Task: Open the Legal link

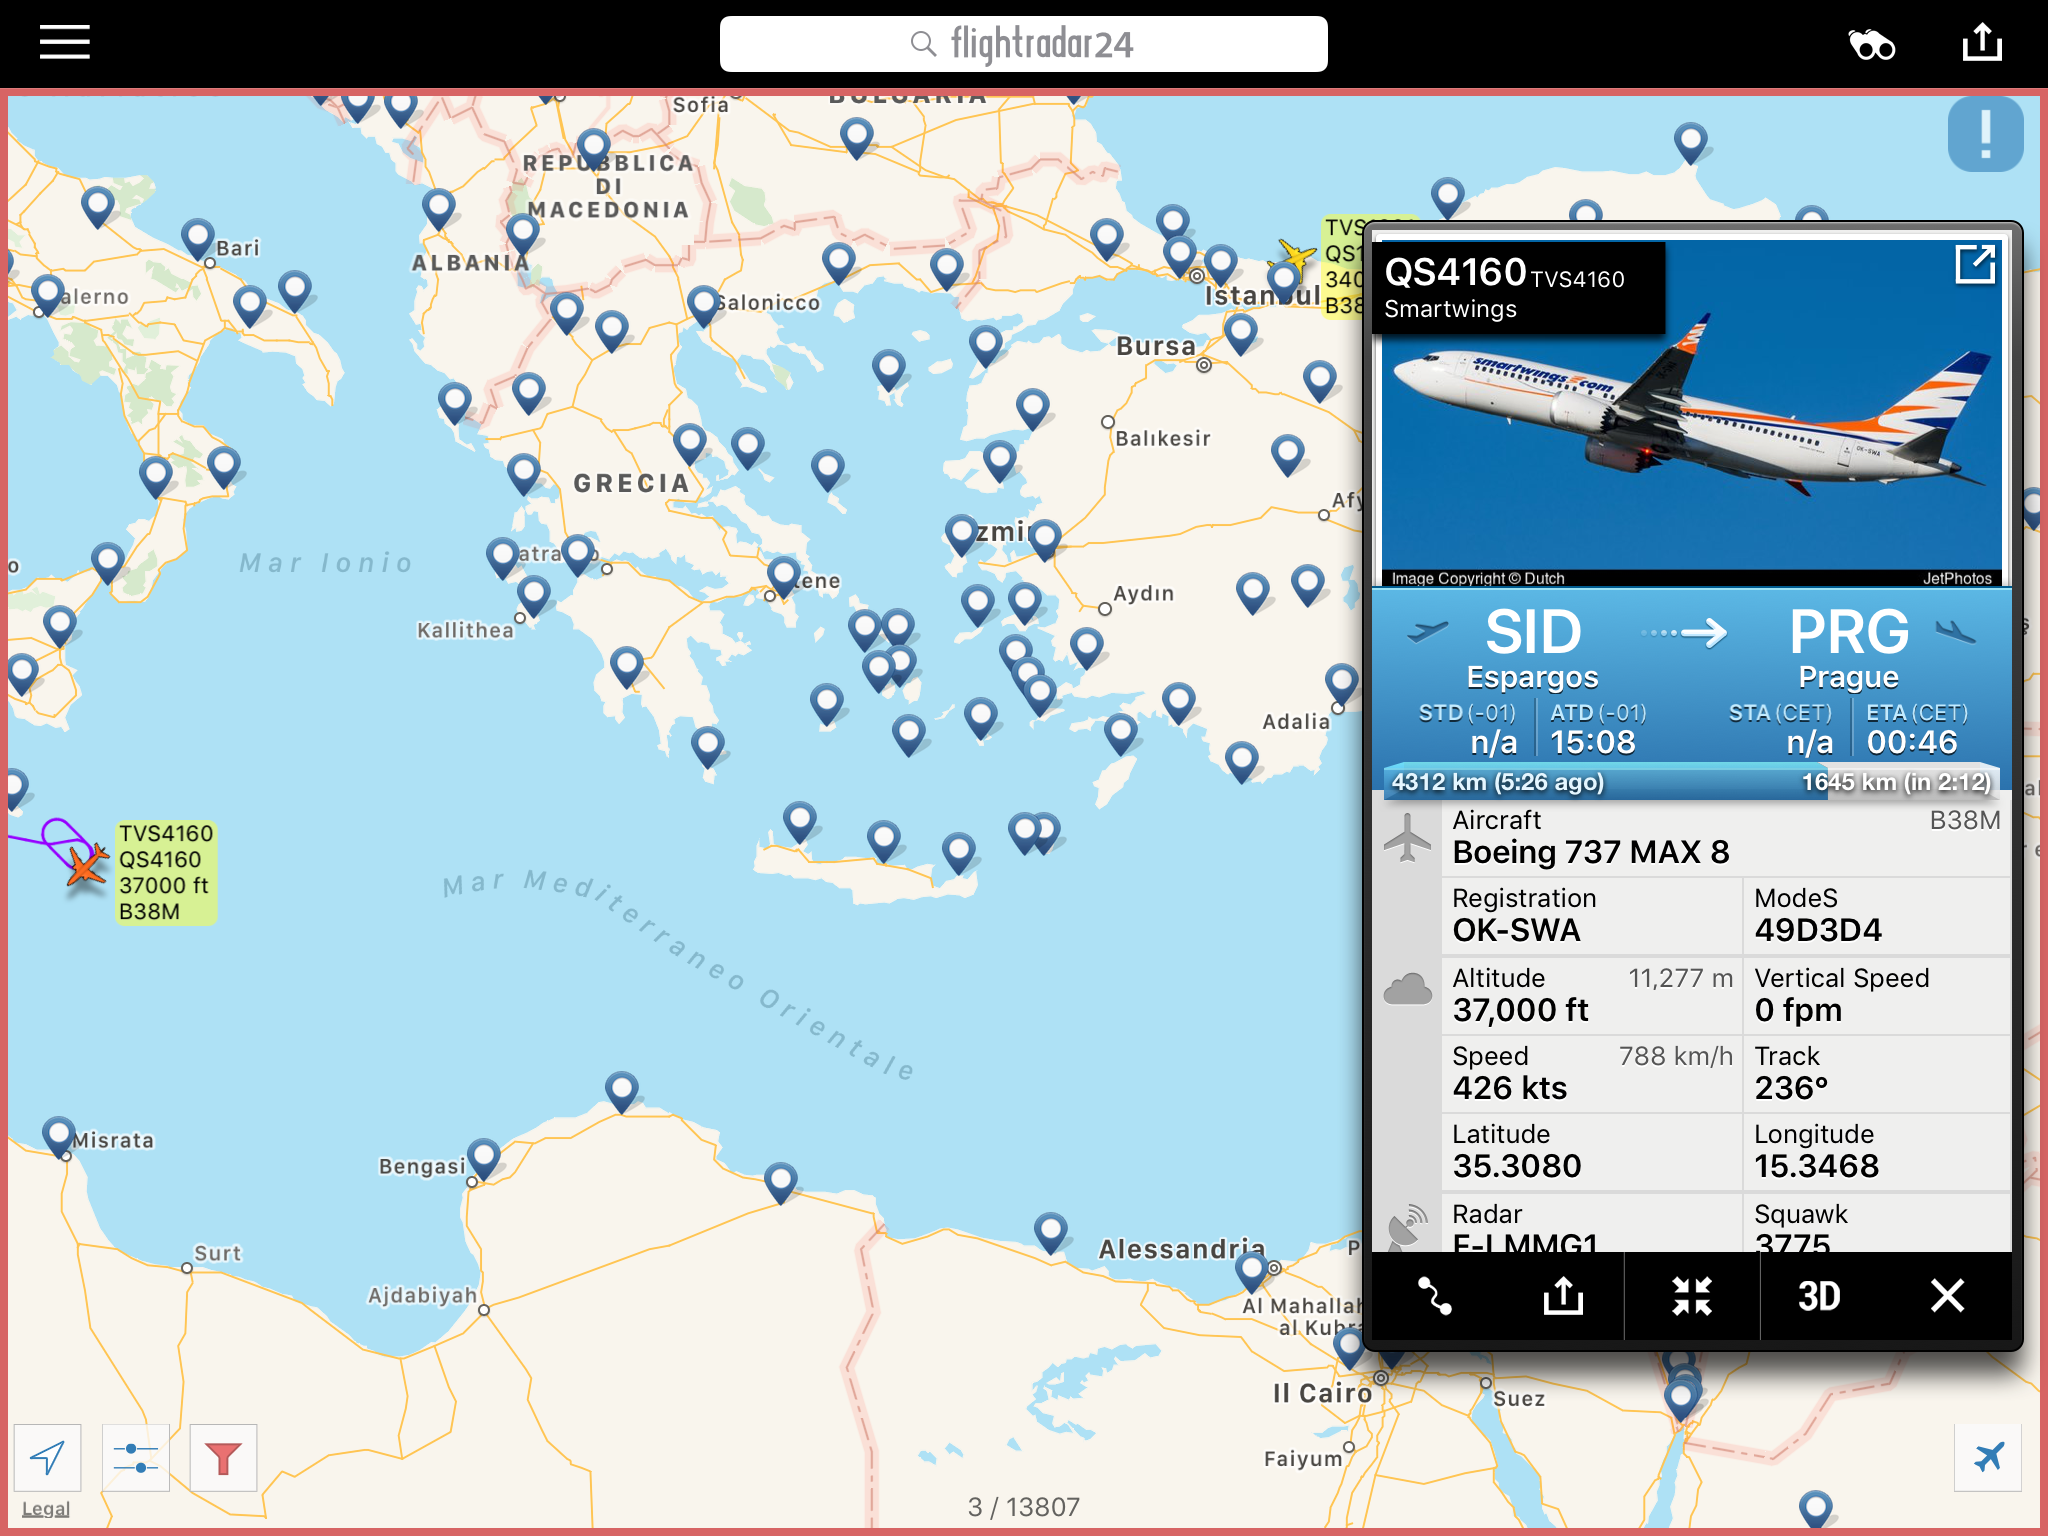Action: pyautogui.click(x=46, y=1508)
